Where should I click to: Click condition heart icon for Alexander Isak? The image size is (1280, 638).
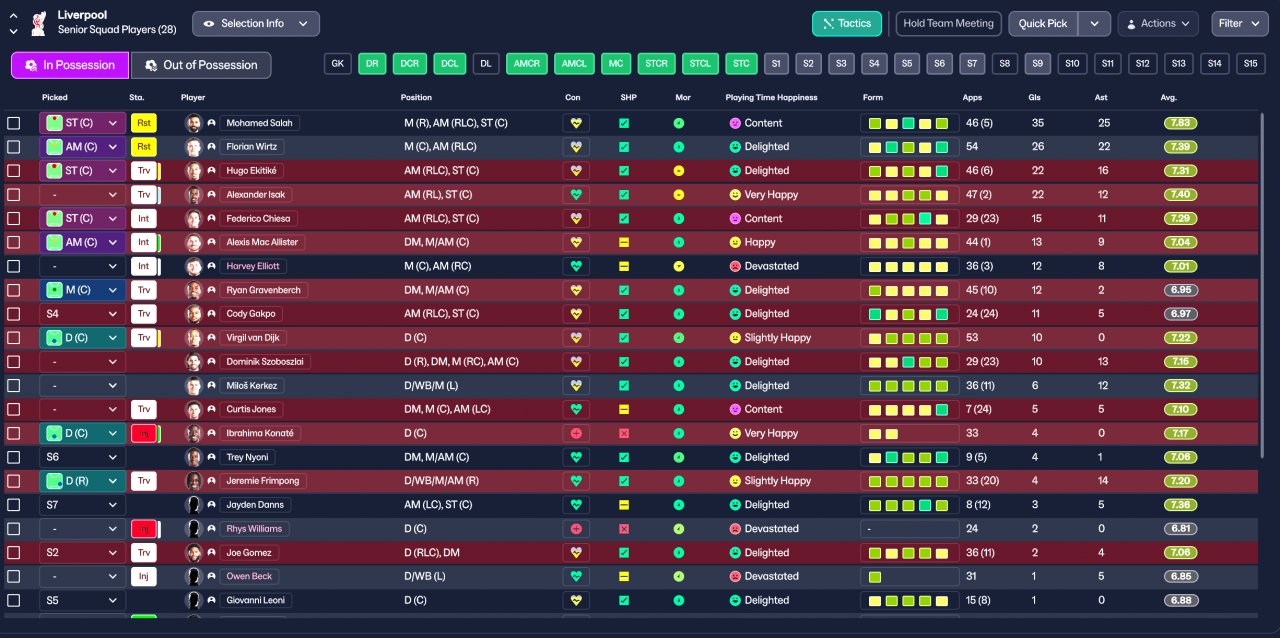(576, 195)
